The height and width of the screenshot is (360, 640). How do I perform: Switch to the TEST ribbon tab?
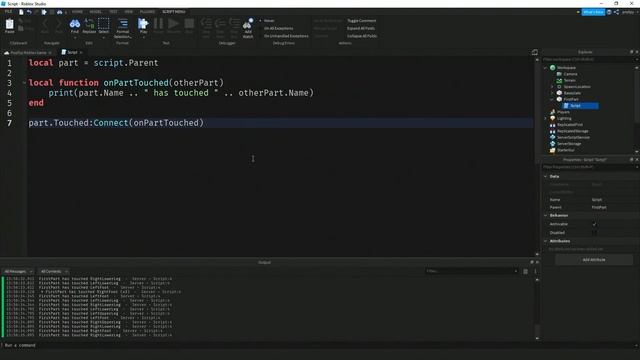[x=113, y=12]
